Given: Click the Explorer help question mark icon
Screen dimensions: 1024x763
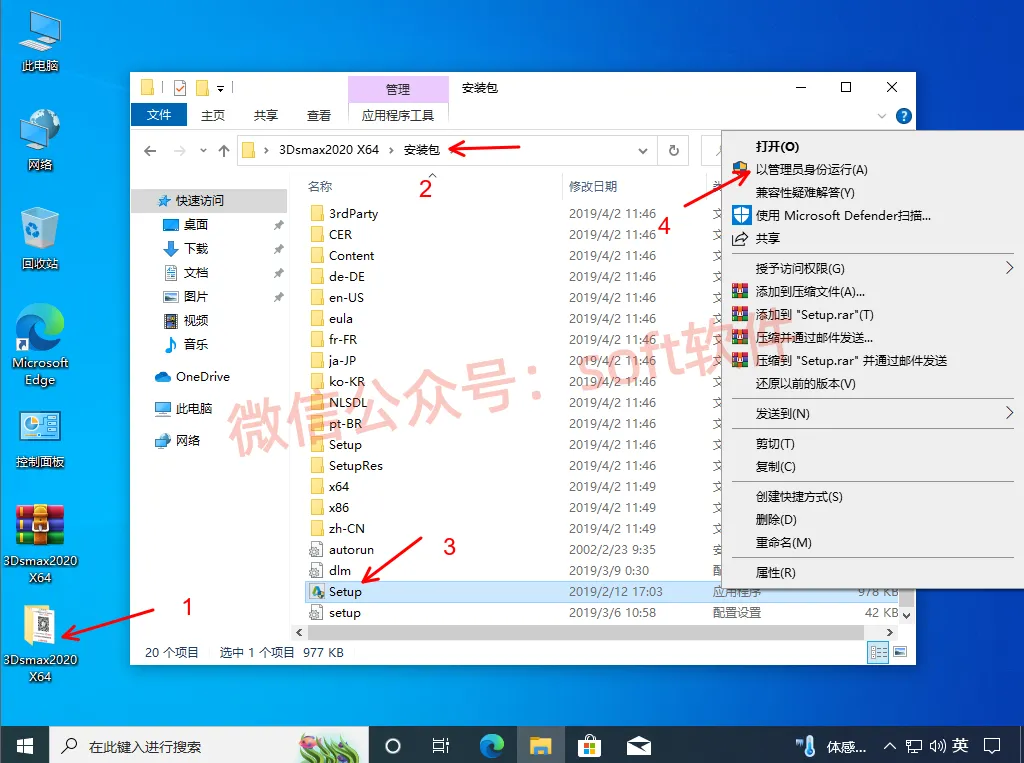Looking at the screenshot, I should 904,116.
